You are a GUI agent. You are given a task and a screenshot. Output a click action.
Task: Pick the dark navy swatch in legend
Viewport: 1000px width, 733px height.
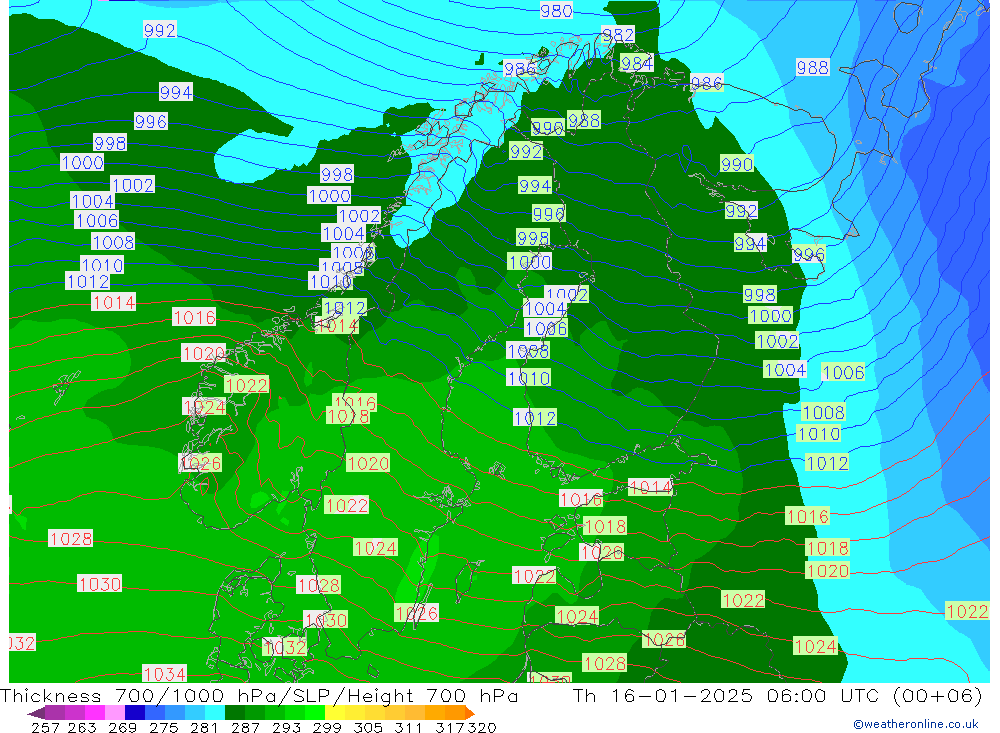[x=135, y=713]
